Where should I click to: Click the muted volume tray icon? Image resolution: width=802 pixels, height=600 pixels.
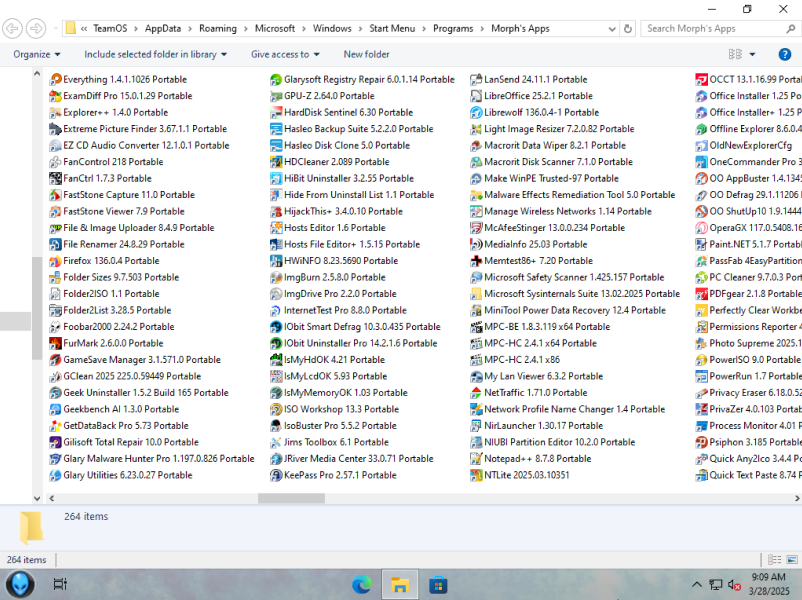734,584
